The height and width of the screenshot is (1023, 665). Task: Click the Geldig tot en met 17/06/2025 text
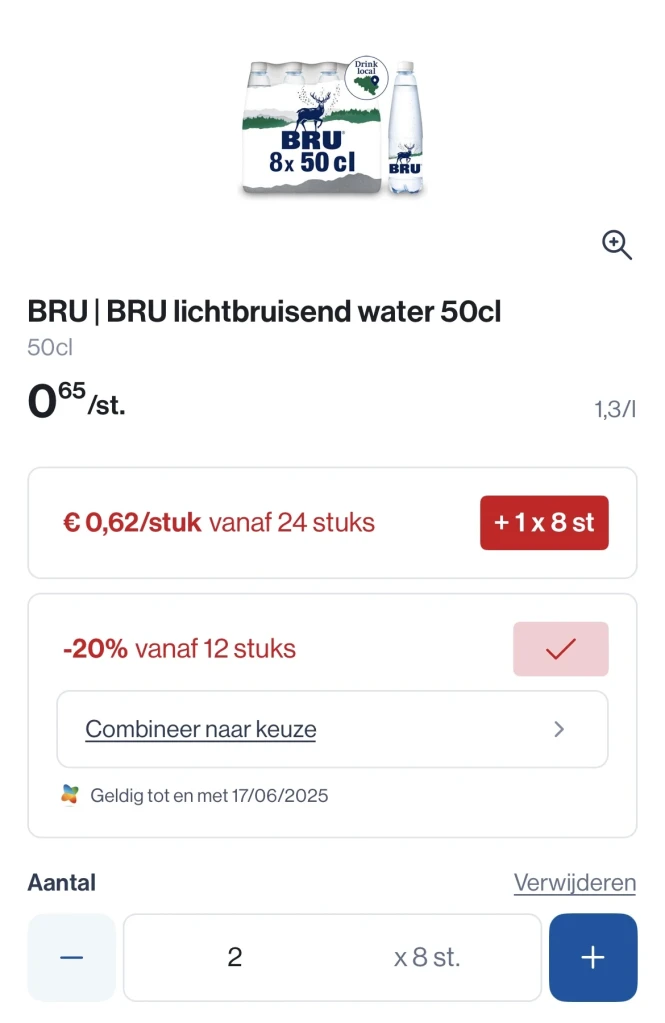[209, 796]
